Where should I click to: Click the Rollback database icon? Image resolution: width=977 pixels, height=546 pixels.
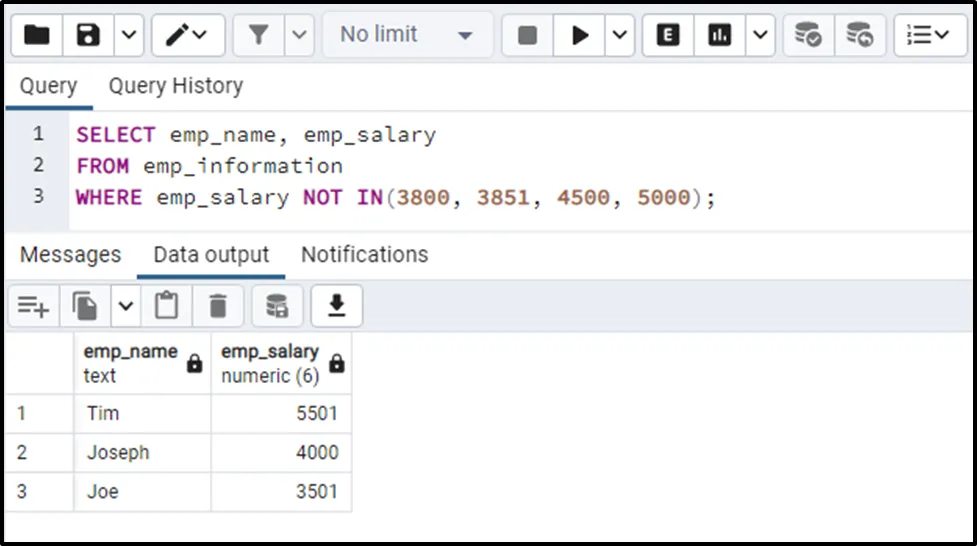click(x=859, y=35)
